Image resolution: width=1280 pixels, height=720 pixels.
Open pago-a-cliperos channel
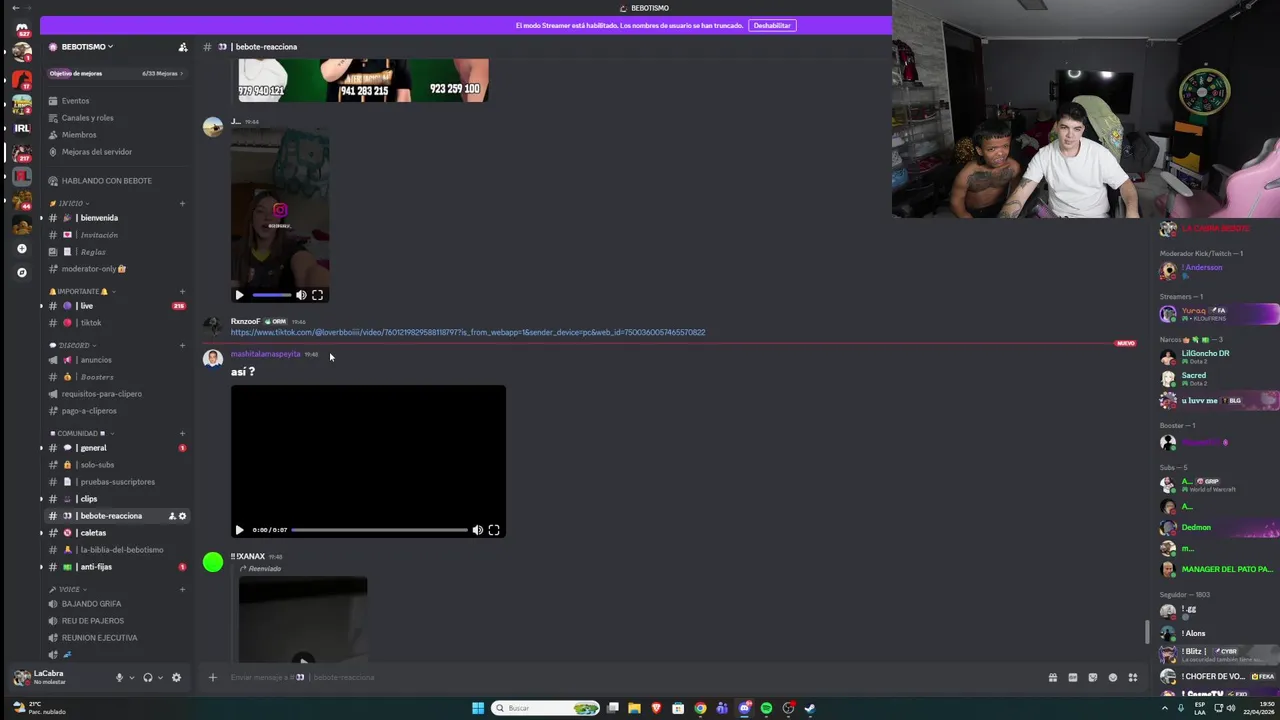pyautogui.click(x=89, y=411)
